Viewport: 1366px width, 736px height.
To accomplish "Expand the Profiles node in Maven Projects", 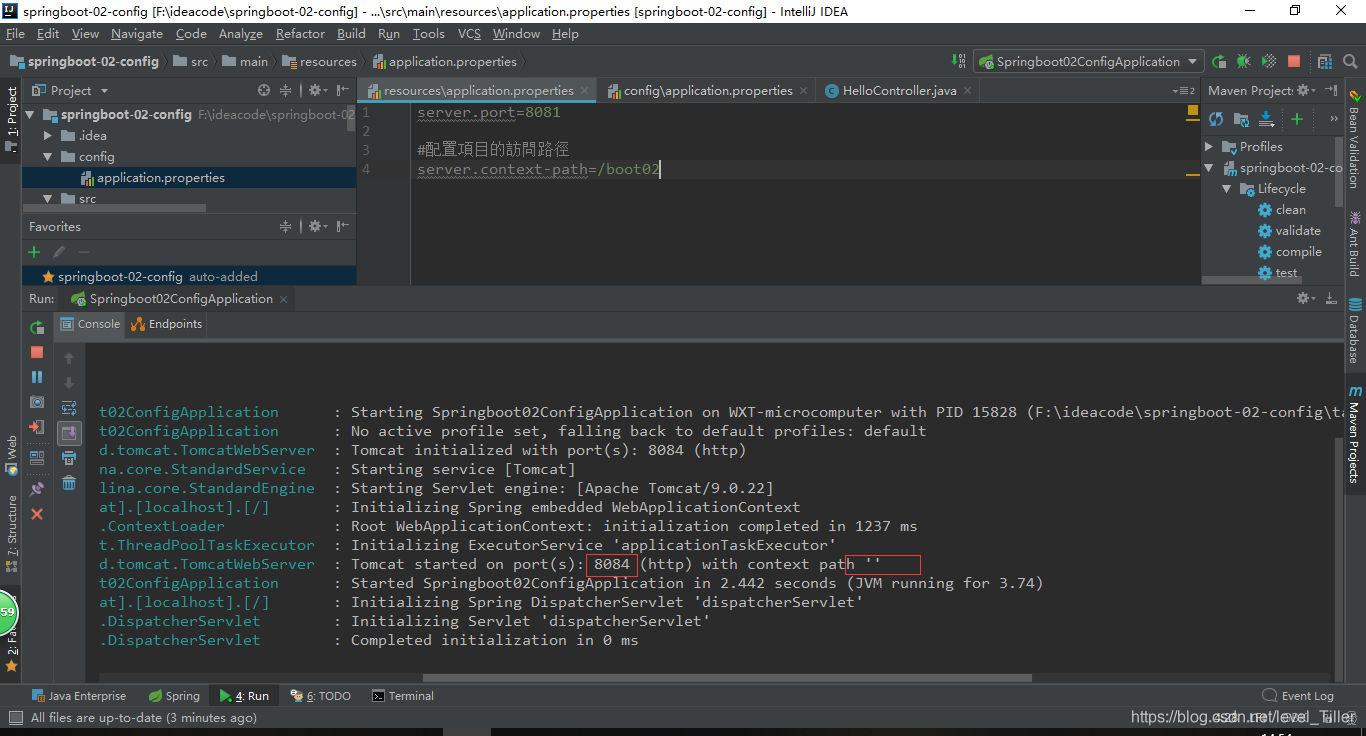I will [1208, 146].
